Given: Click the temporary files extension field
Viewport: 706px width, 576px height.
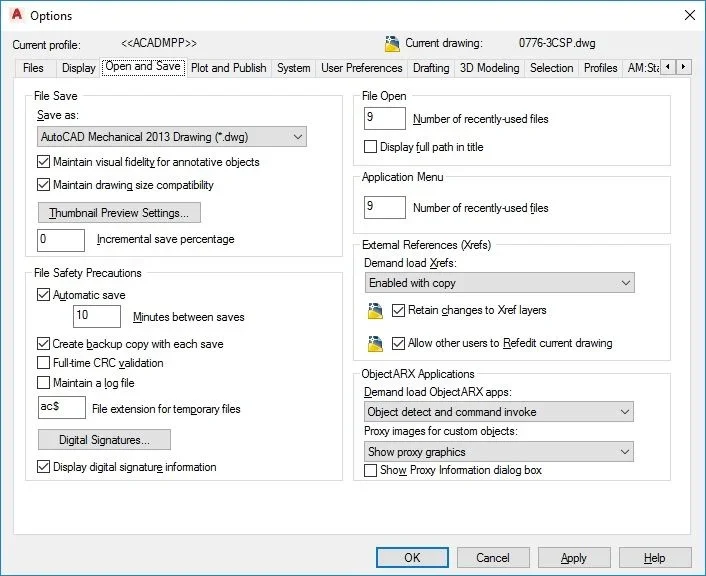Looking at the screenshot, I should click(62, 408).
